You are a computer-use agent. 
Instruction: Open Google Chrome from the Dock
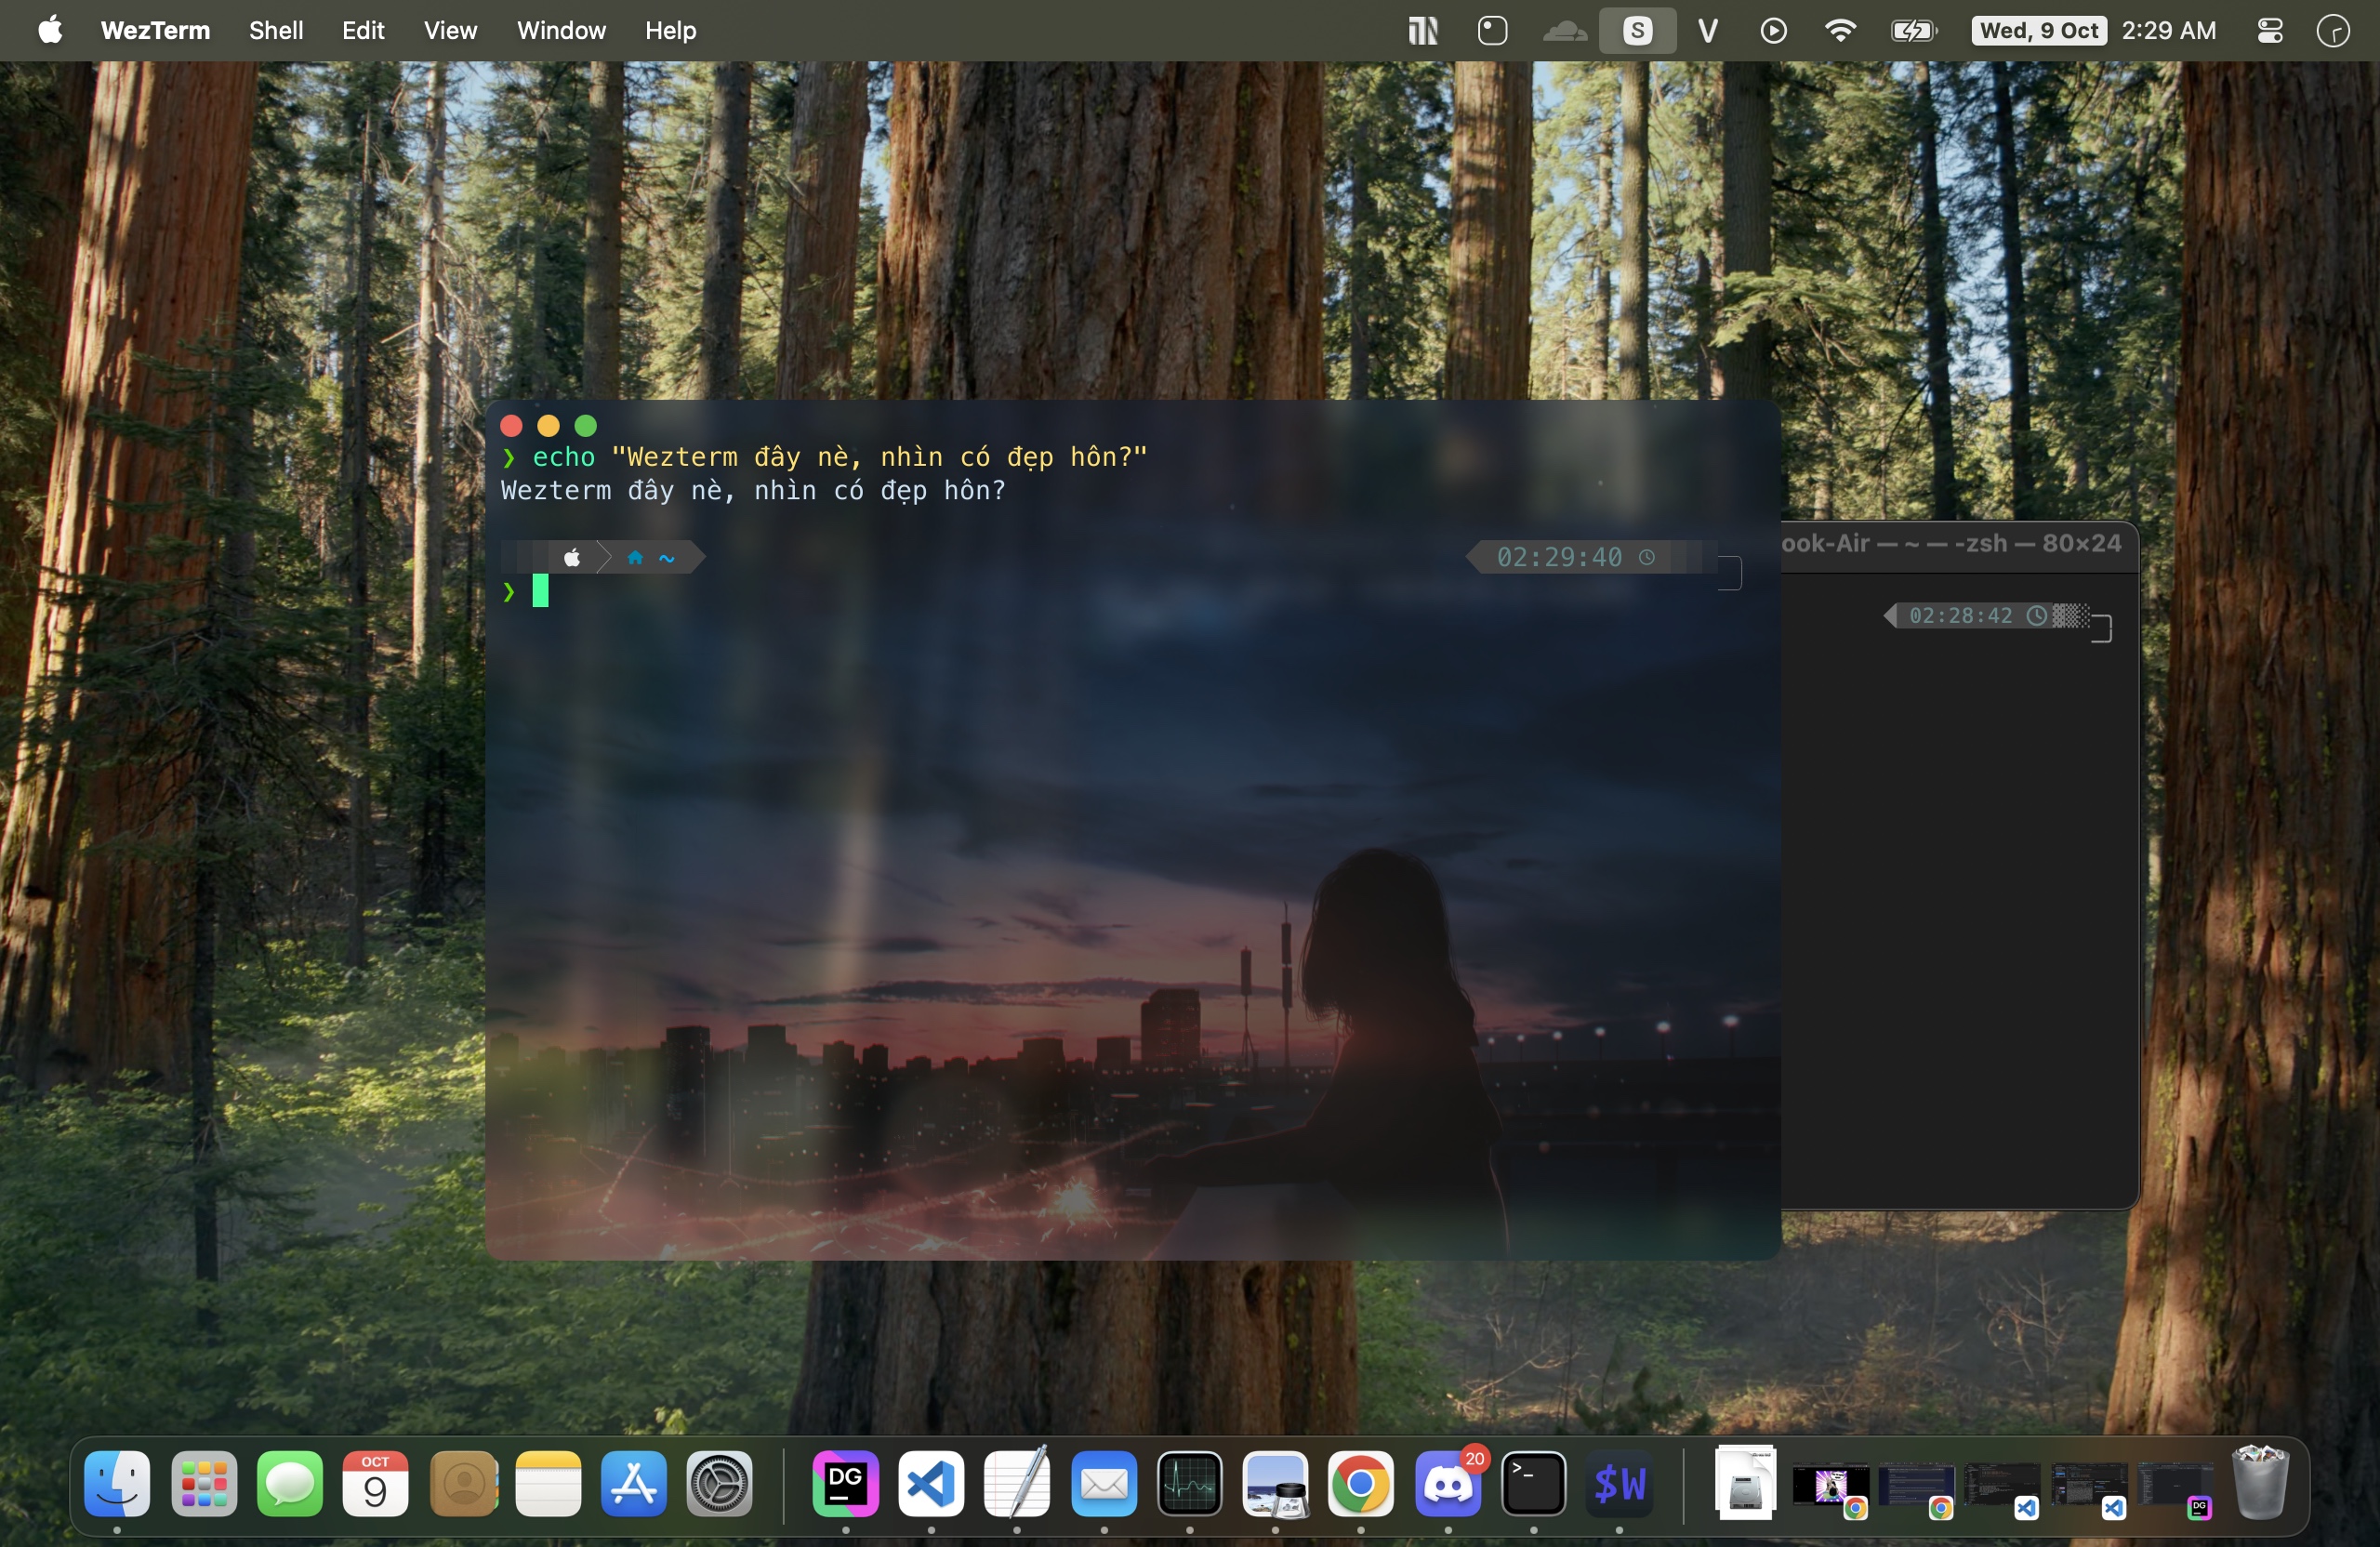(1360, 1483)
